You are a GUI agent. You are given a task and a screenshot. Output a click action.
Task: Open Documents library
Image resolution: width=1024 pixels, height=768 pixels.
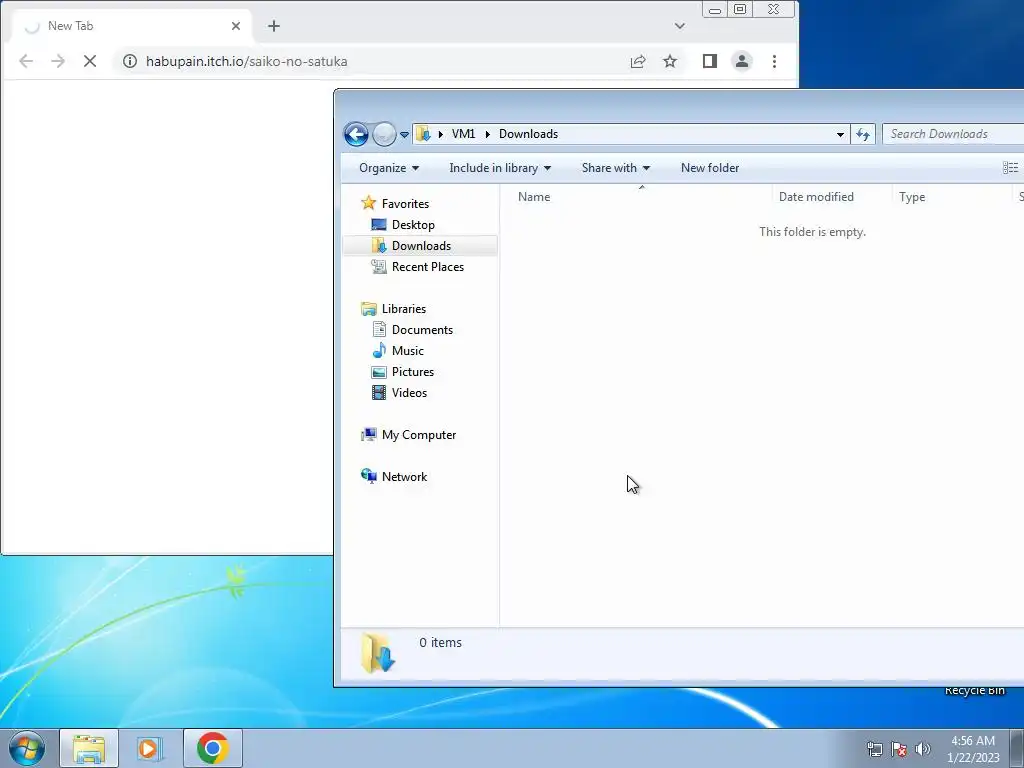(x=422, y=330)
